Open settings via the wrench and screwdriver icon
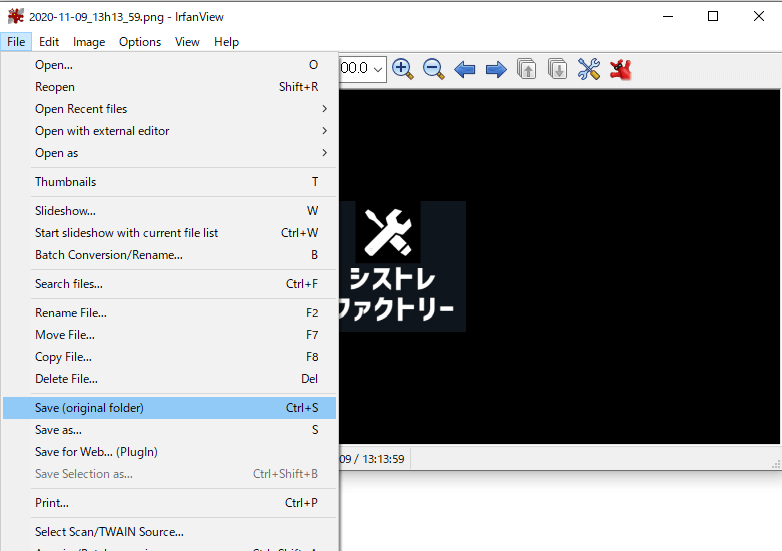The width and height of the screenshot is (782, 551). click(589, 69)
